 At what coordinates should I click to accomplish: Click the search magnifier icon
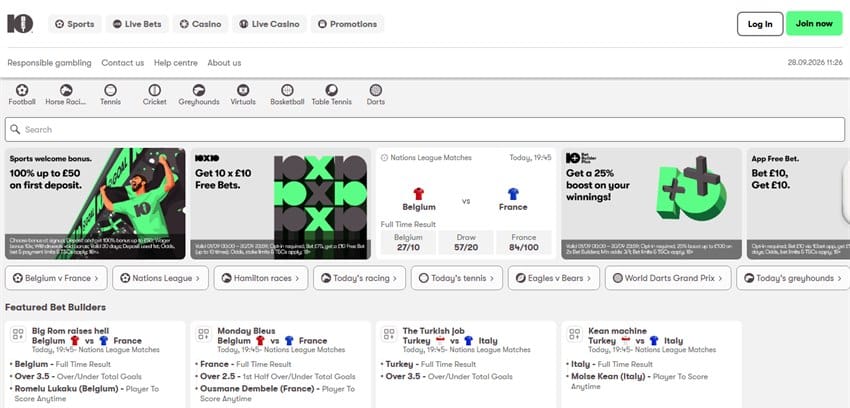pos(15,129)
